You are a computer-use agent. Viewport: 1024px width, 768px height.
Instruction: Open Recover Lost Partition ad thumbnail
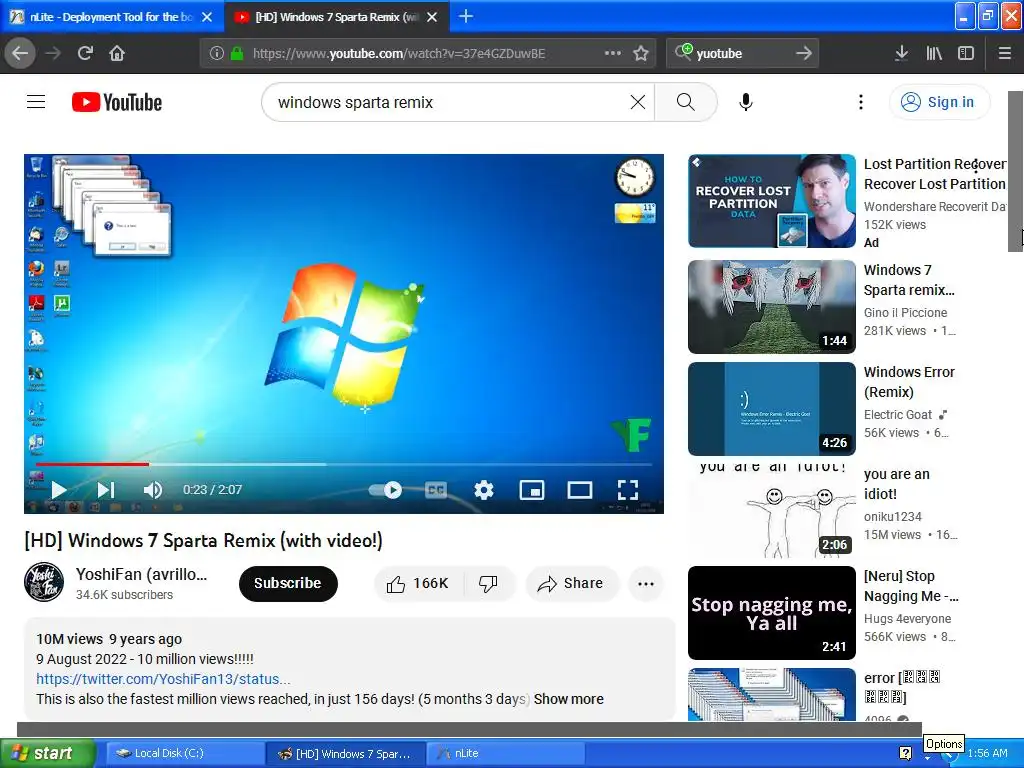pos(772,200)
